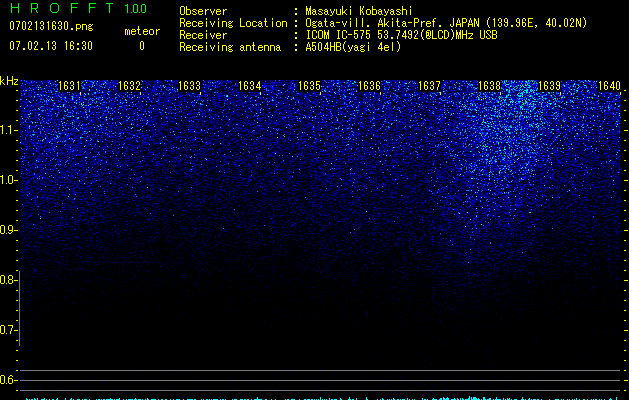Click the meteor count value 0
This screenshot has height=400, width=629.
pos(142,46)
